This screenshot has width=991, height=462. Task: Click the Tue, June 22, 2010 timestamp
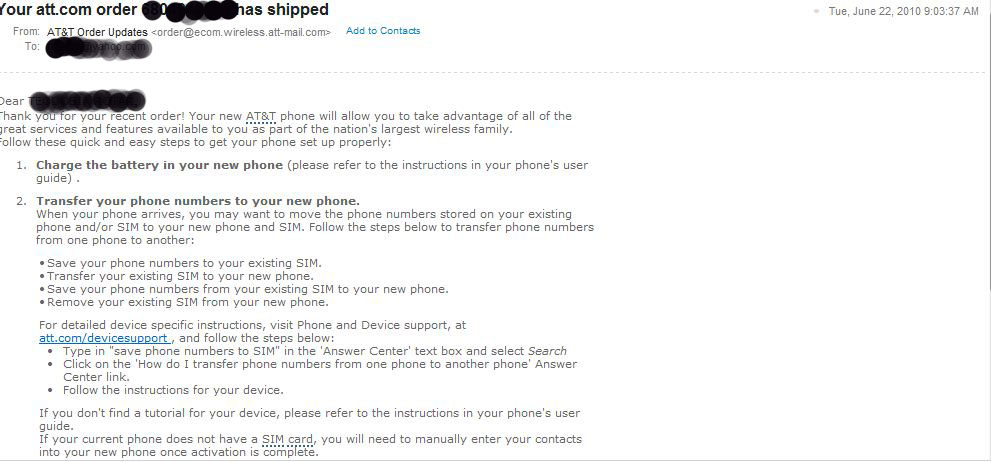[904, 11]
